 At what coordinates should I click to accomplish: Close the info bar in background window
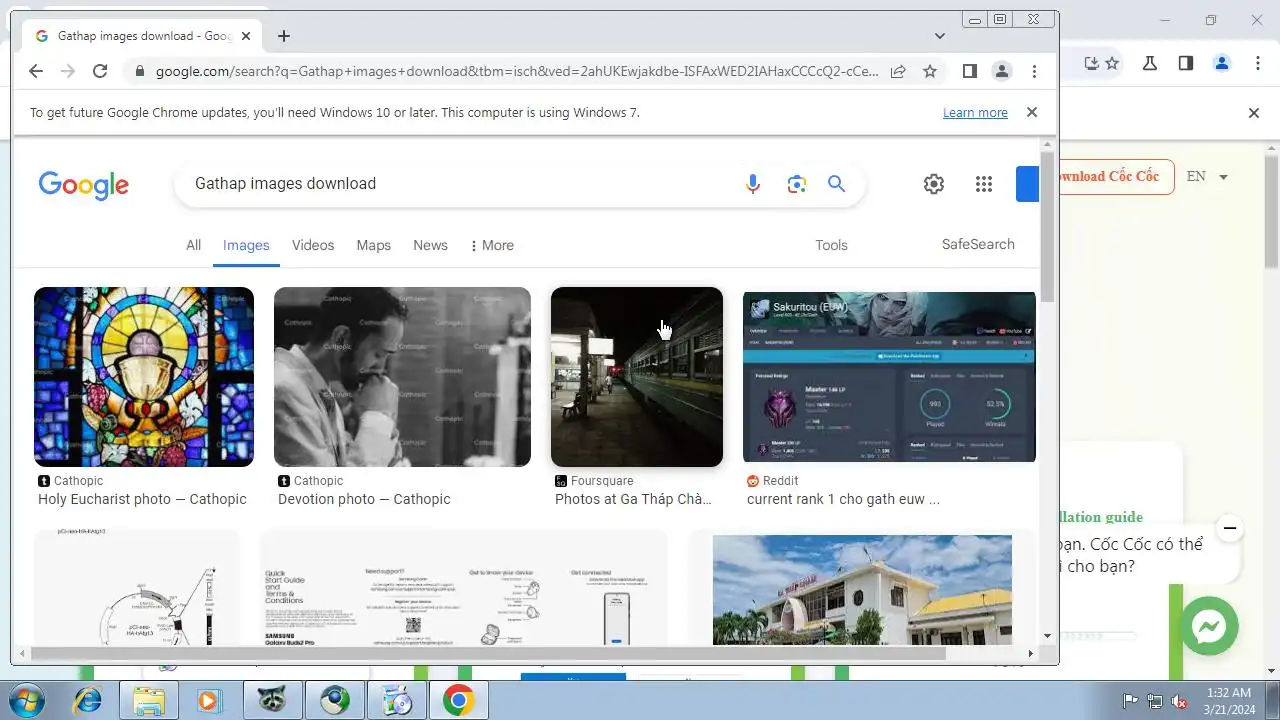click(x=1254, y=113)
